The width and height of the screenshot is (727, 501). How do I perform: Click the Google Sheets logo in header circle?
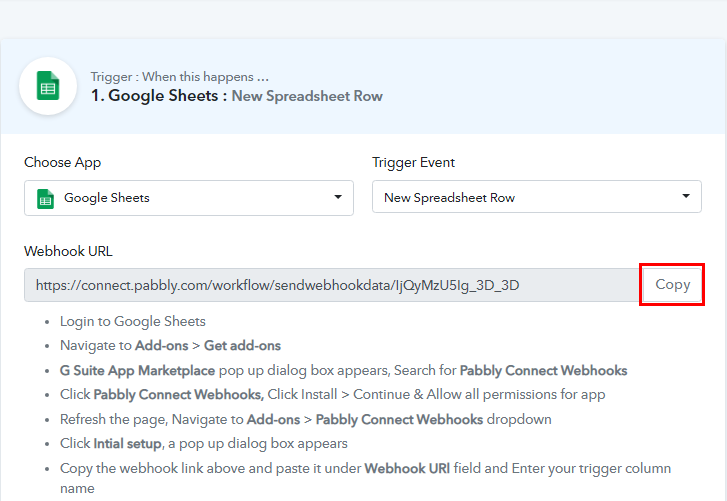(x=47, y=86)
